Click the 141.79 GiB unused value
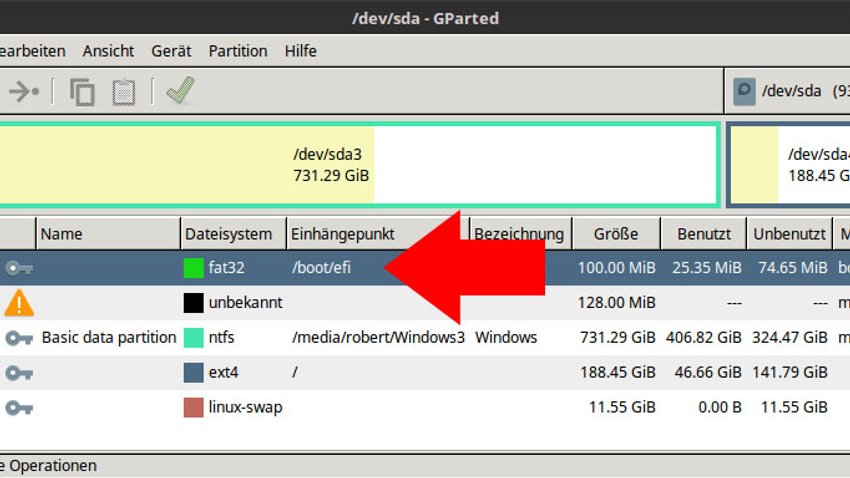850x478 pixels. pos(790,373)
